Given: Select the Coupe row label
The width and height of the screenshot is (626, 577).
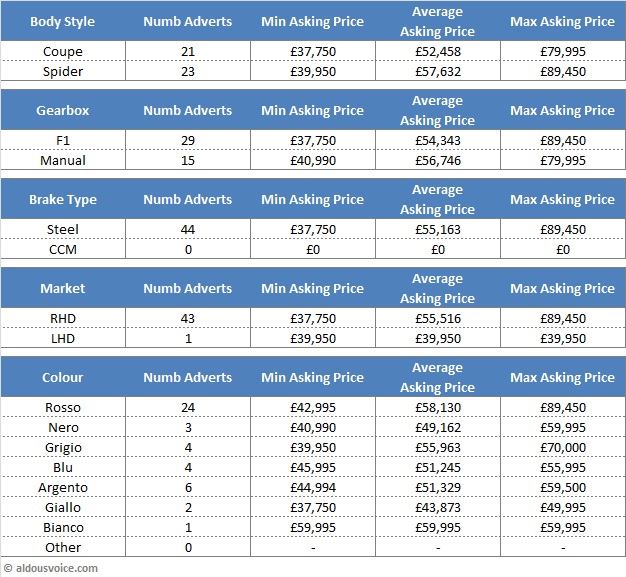Looking at the screenshot, I should click(x=63, y=51).
